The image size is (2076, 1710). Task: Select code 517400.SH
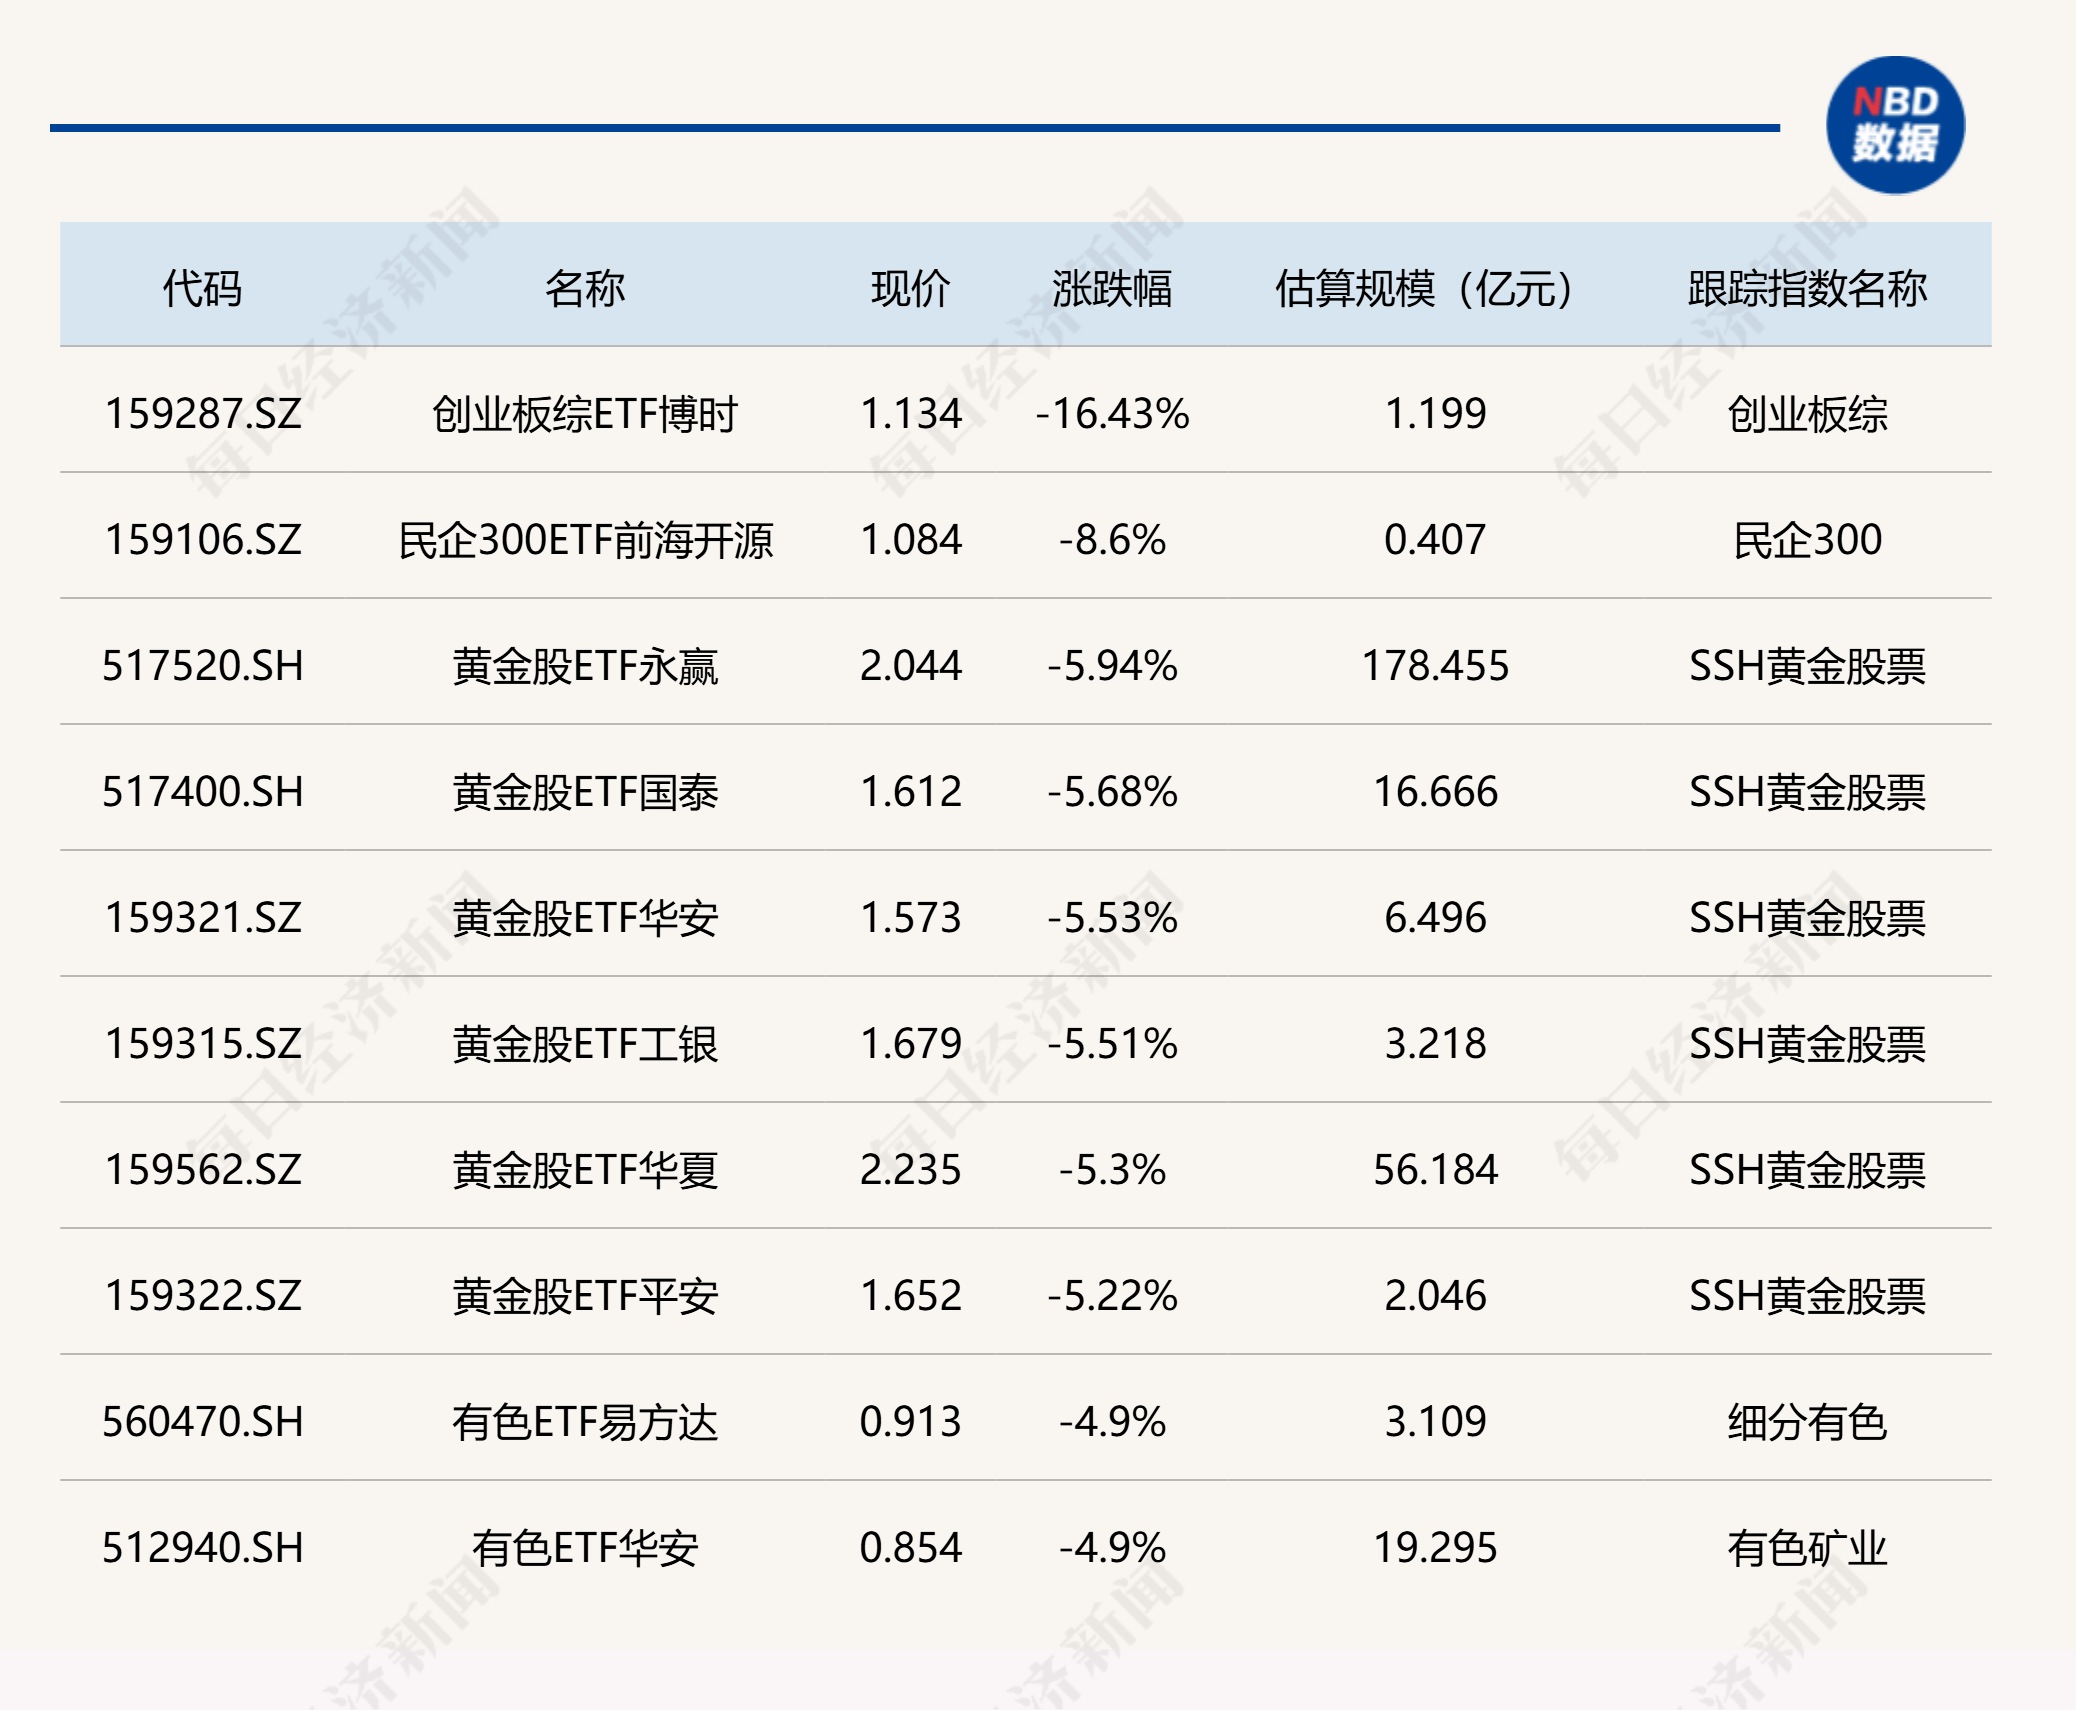pos(203,792)
